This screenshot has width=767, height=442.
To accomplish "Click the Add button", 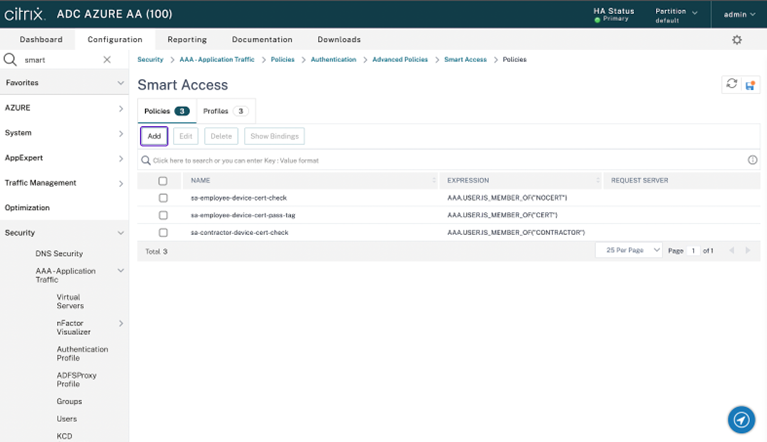I will pos(154,136).
